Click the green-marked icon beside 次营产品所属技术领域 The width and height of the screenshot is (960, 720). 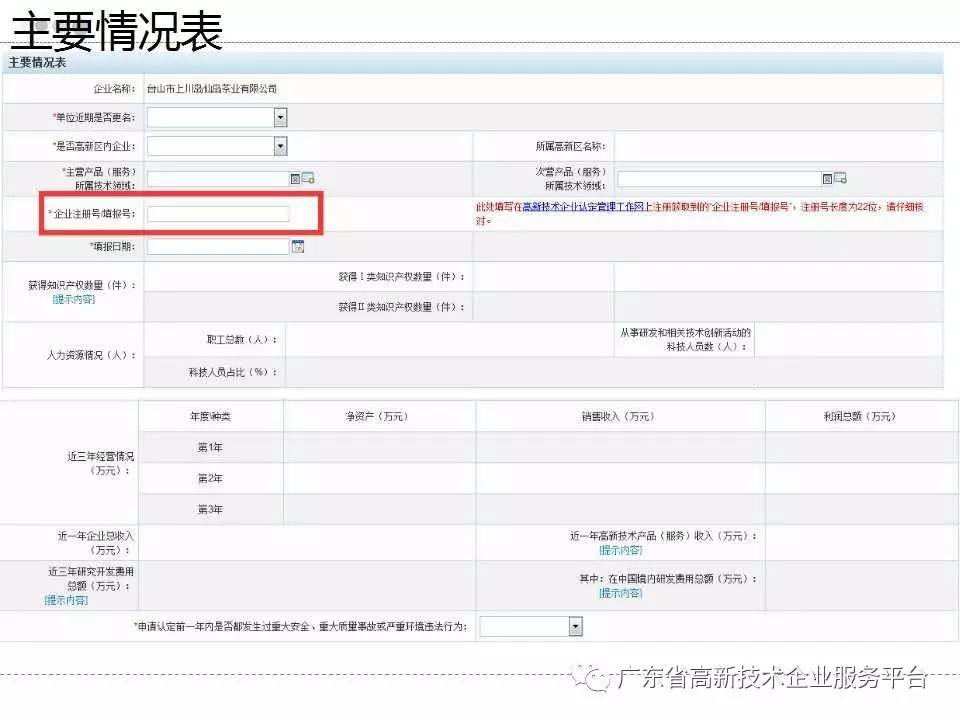(x=840, y=179)
